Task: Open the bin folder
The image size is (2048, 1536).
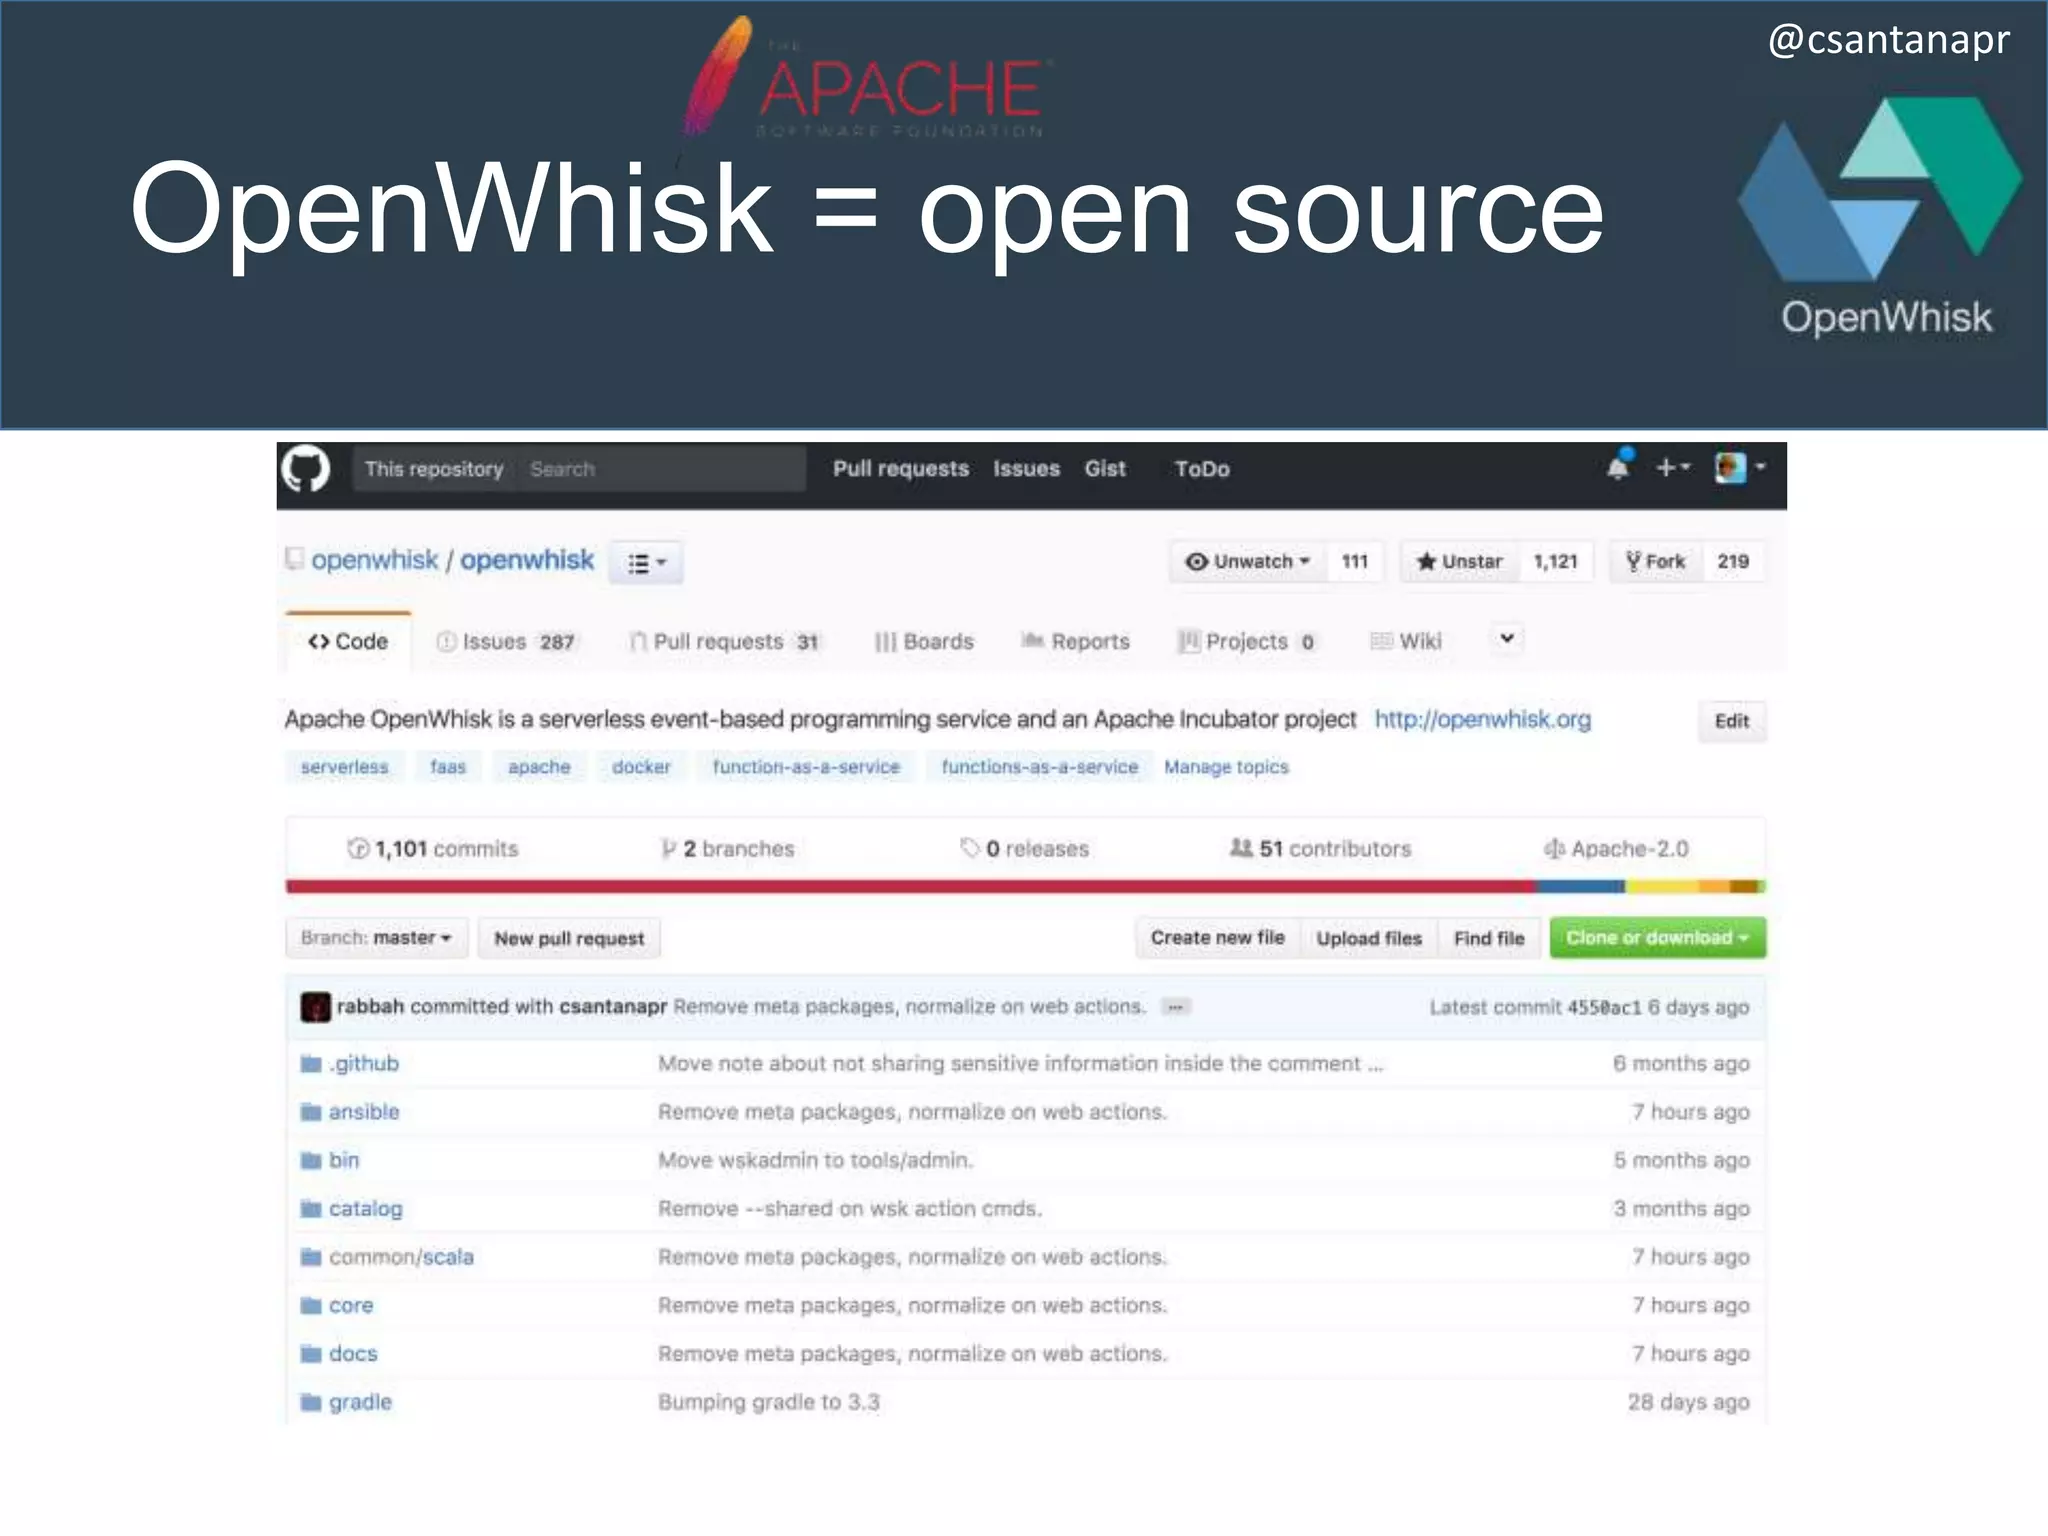Action: point(344,1160)
